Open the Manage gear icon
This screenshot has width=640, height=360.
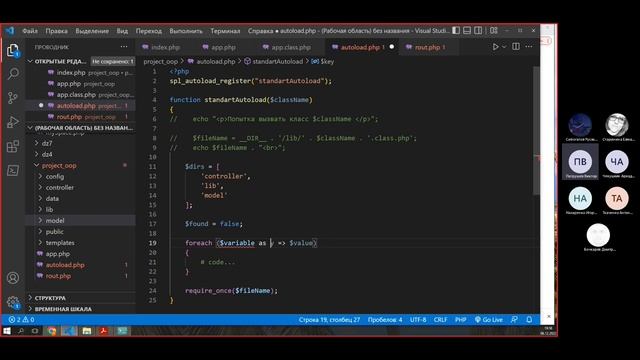[13, 302]
